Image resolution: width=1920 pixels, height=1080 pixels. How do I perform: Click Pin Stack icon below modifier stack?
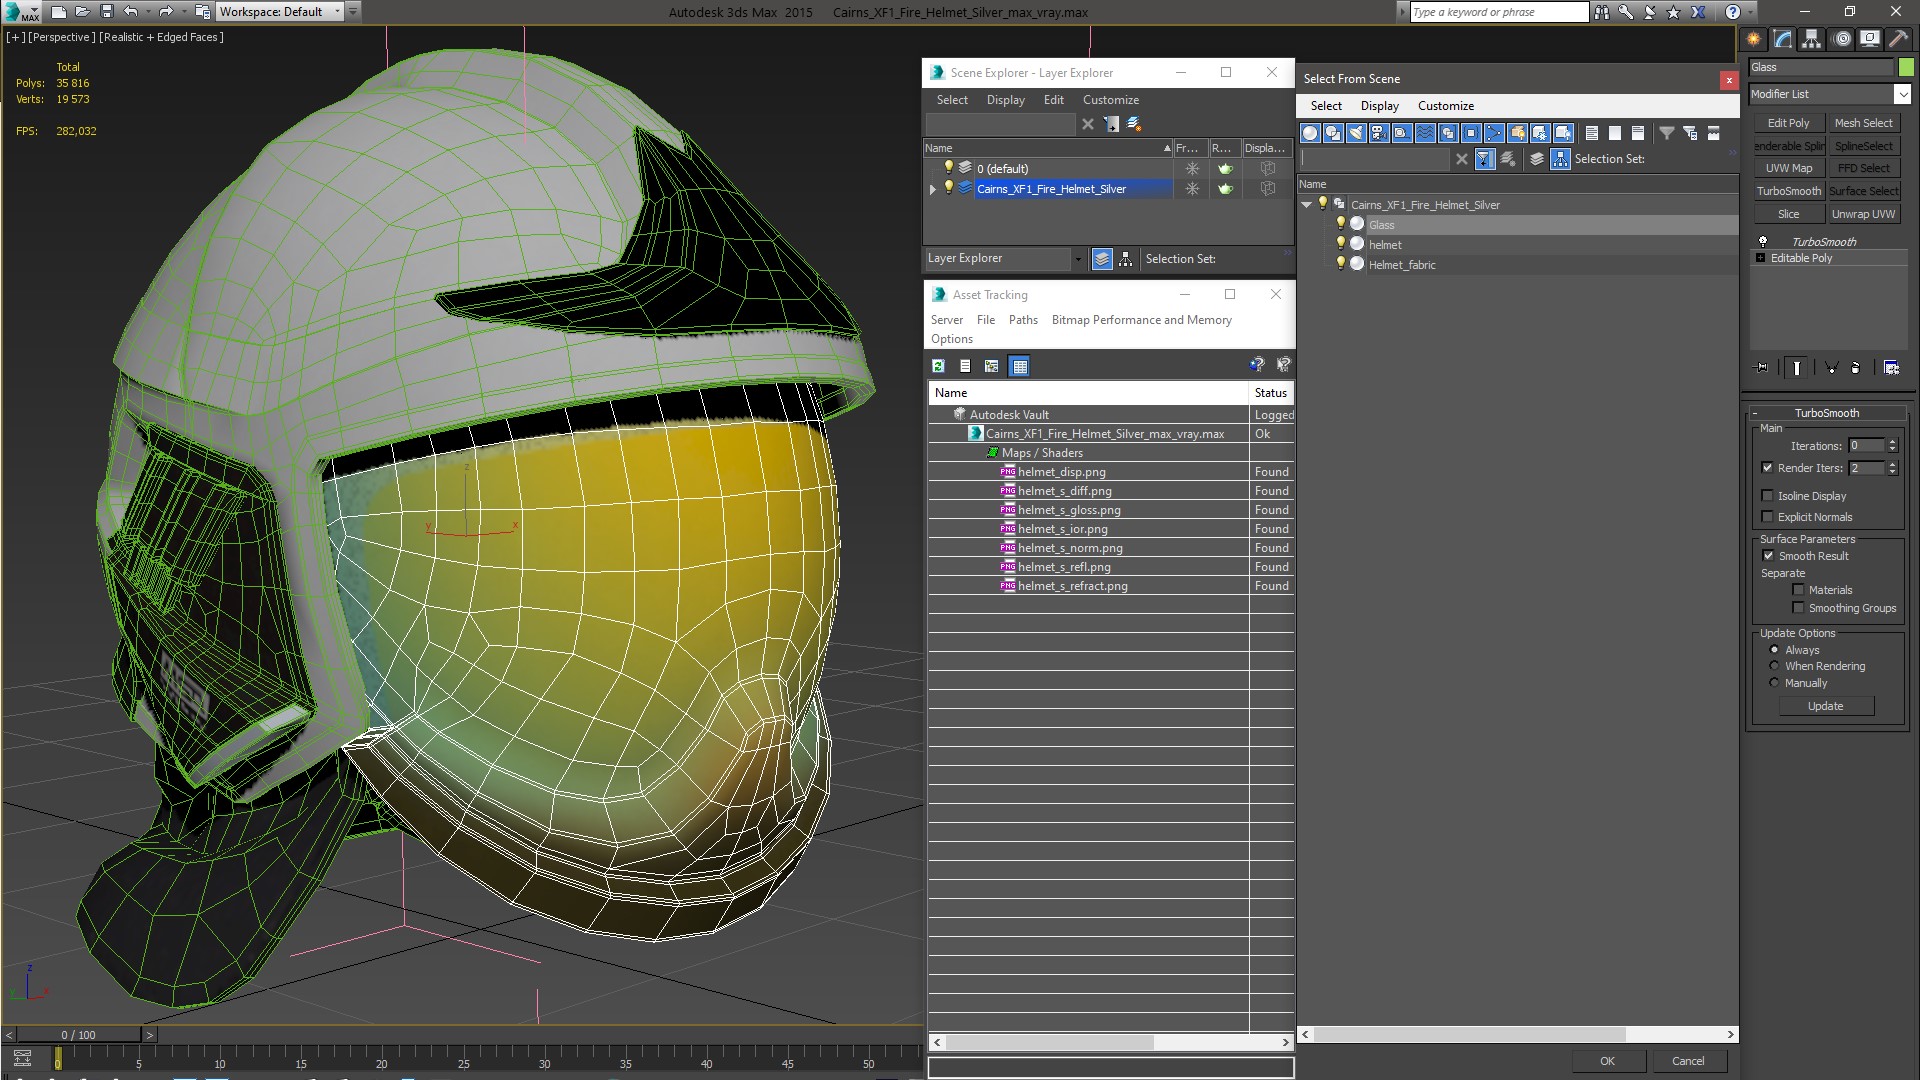pyautogui.click(x=1762, y=368)
